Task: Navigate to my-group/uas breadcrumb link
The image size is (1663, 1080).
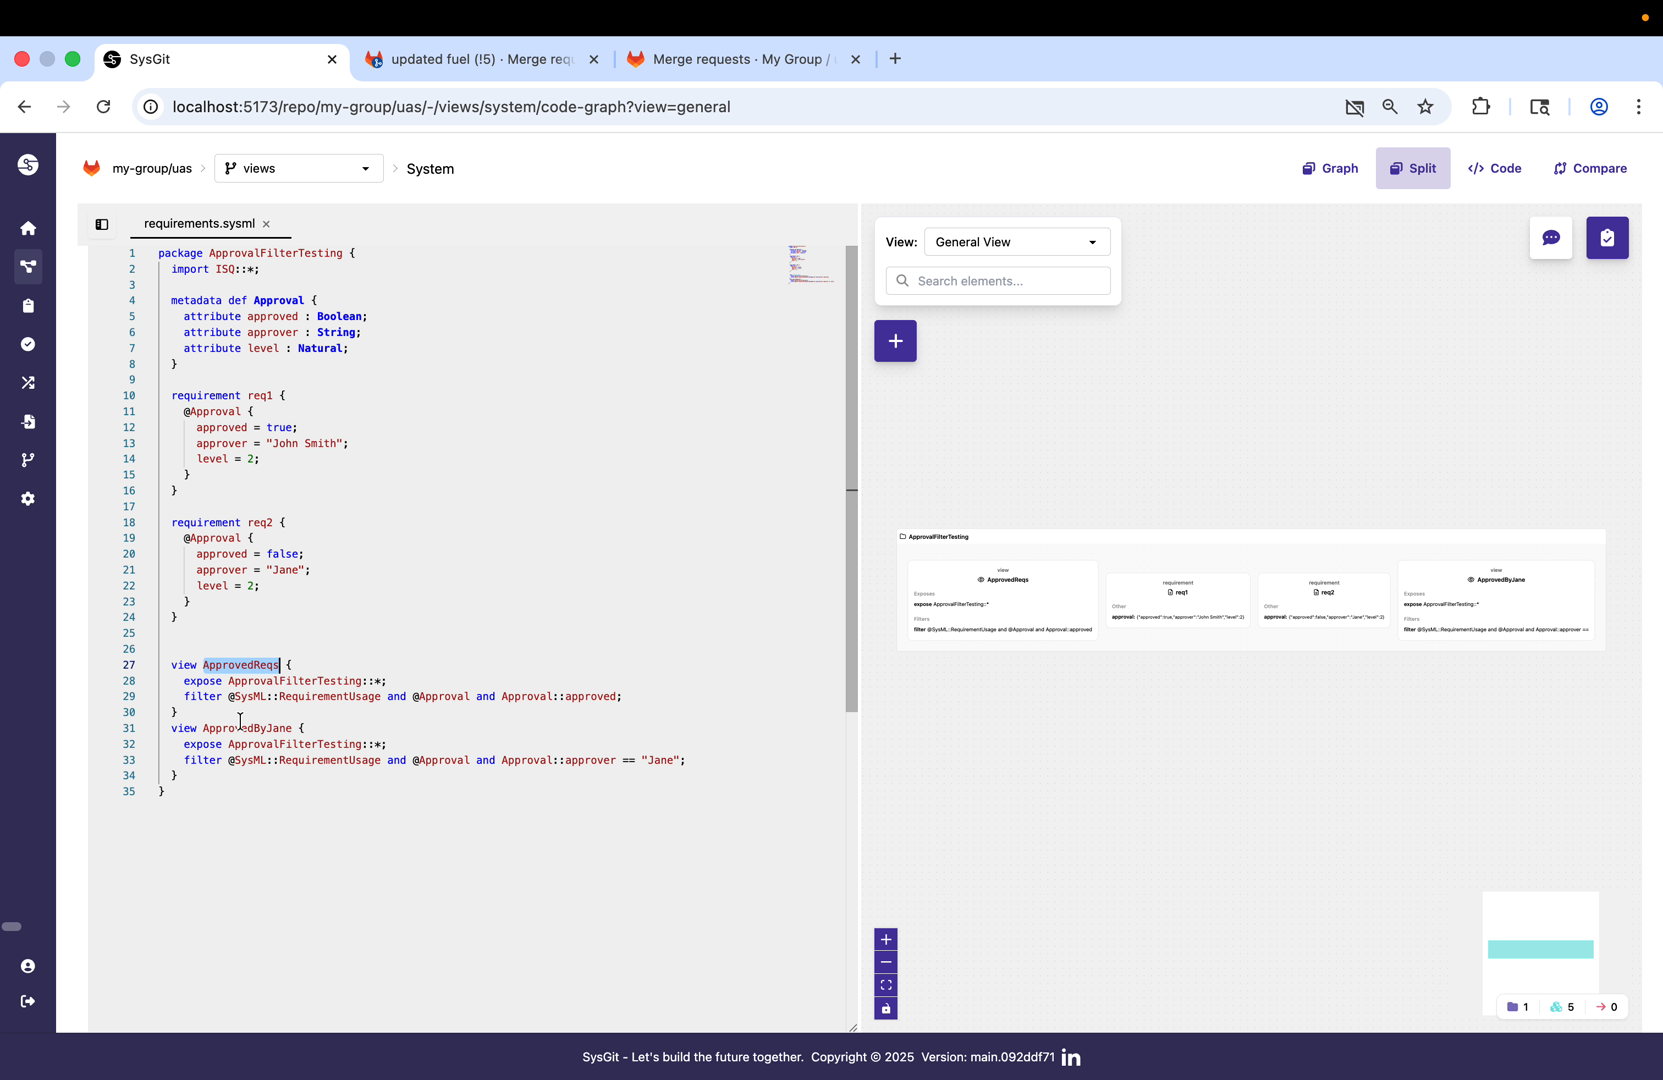Action: pyautogui.click(x=151, y=168)
